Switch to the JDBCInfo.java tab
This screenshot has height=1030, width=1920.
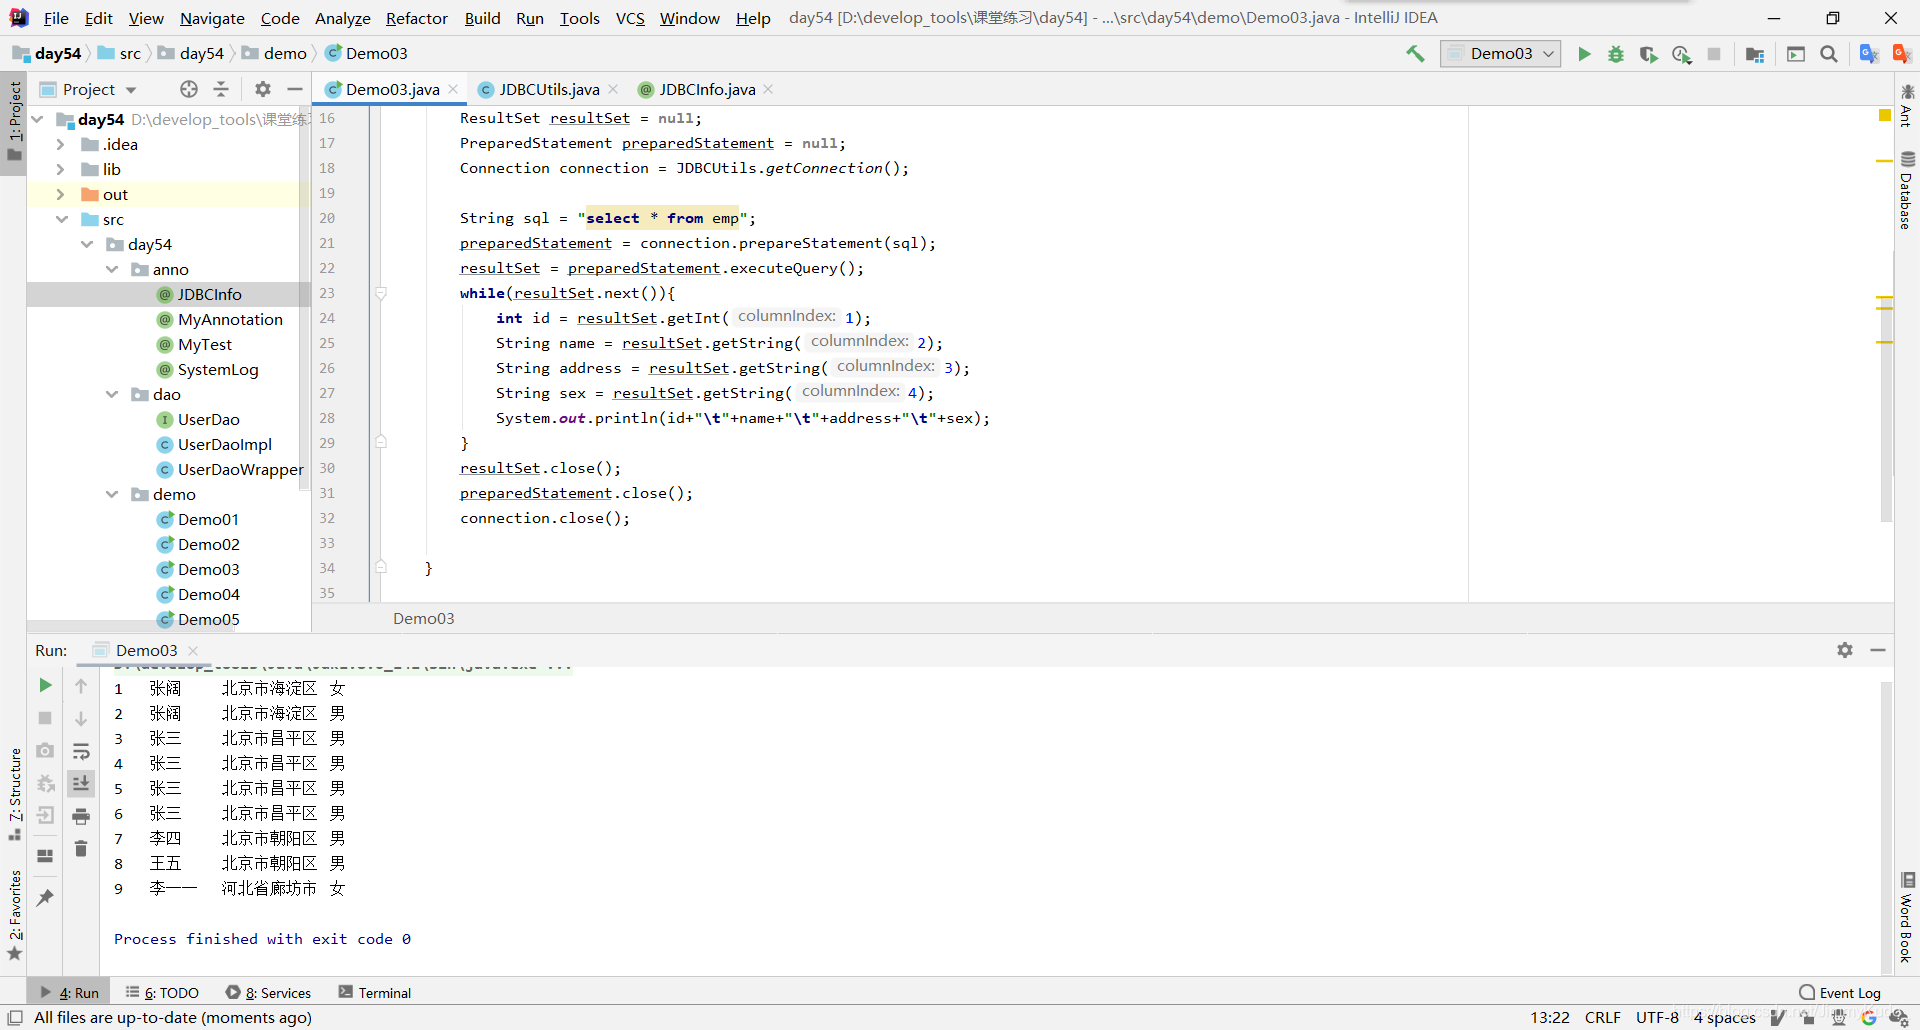tap(707, 89)
